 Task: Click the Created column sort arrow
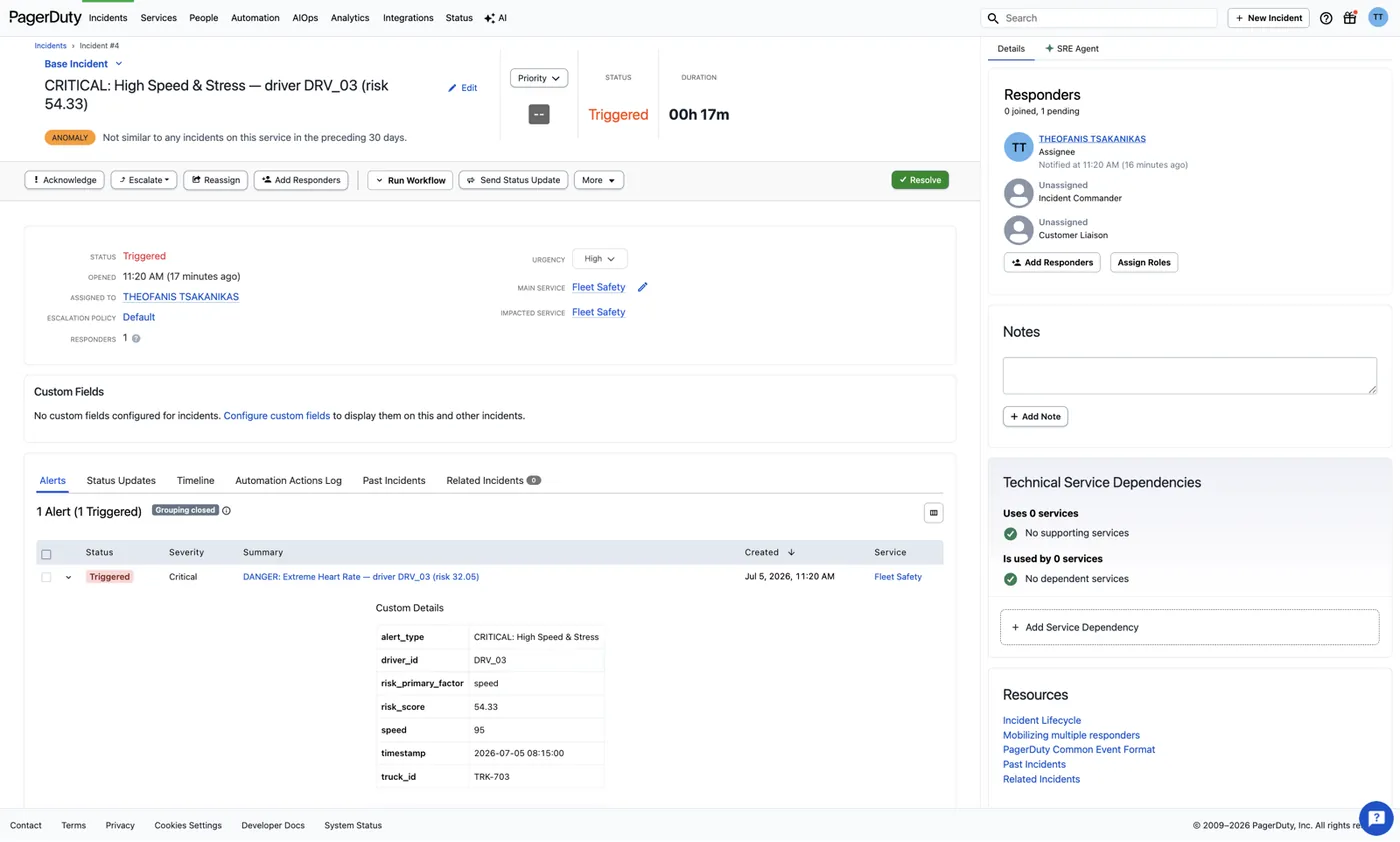click(791, 552)
